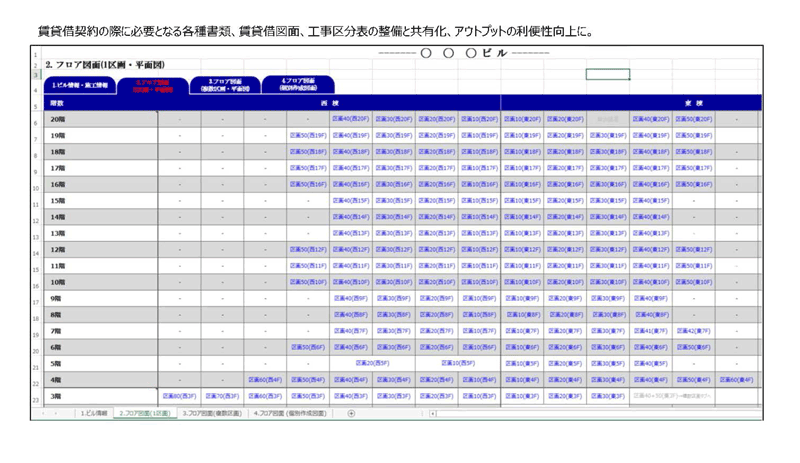800x463 pixels.
Task: Click the ○○○ビル building name heading
Action: pos(463,53)
